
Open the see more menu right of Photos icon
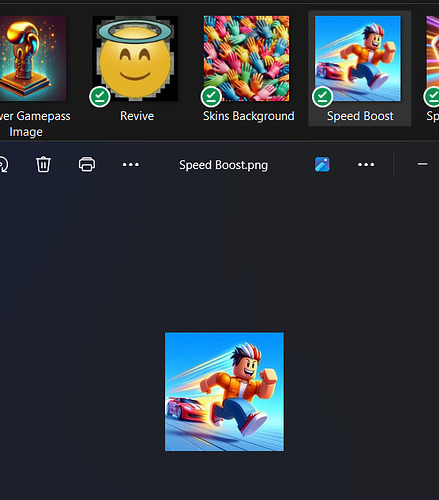coord(366,164)
